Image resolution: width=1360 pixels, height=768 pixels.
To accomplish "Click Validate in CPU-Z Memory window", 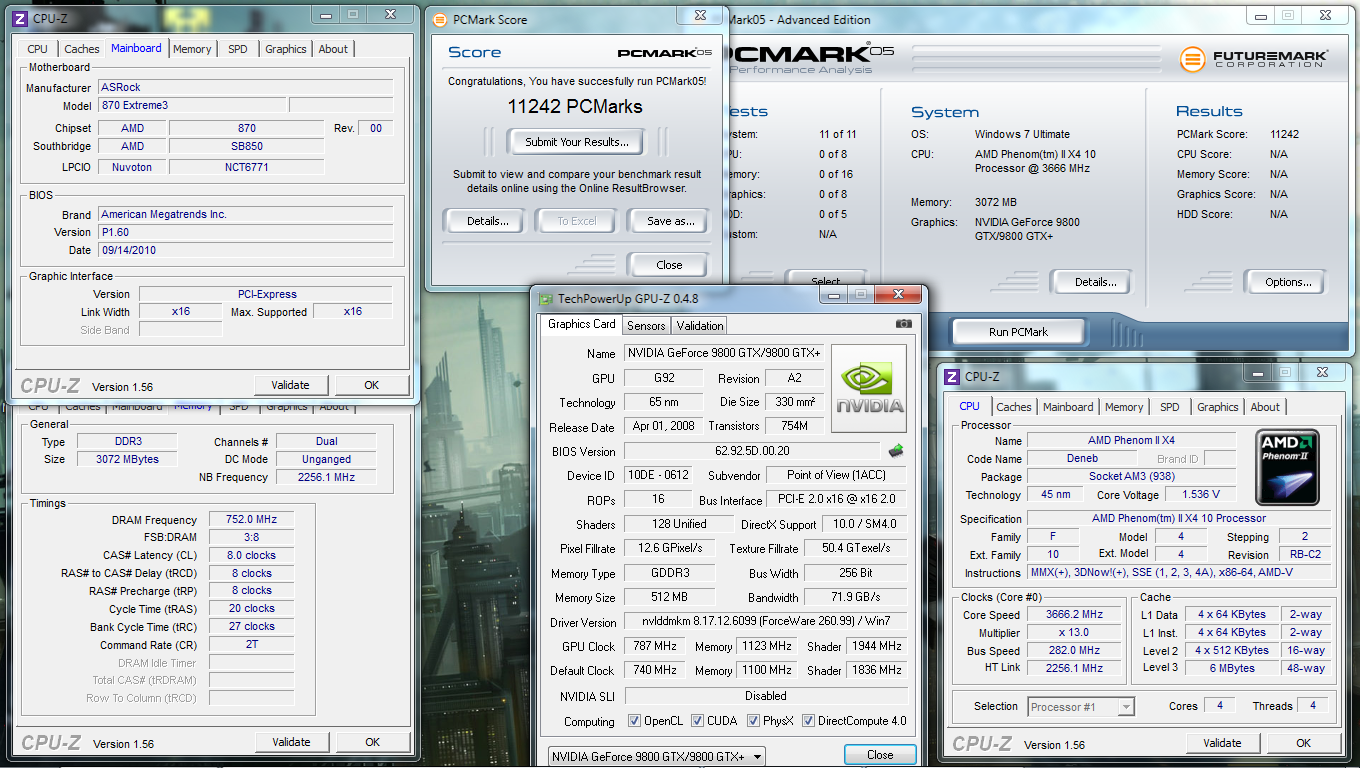I will (291, 742).
